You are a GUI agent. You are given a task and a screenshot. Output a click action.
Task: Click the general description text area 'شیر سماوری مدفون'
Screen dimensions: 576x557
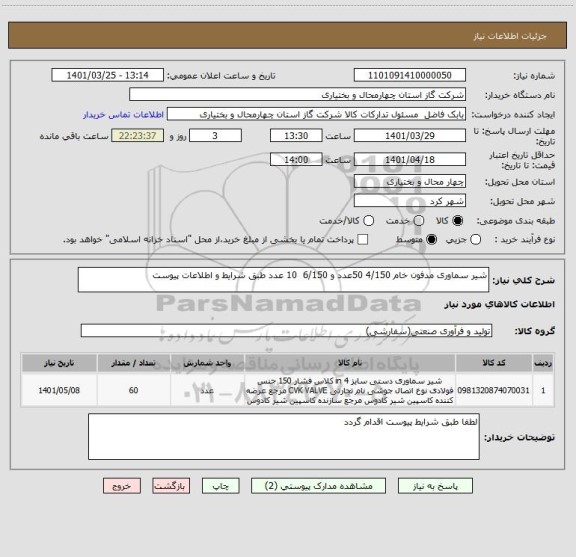283,280
